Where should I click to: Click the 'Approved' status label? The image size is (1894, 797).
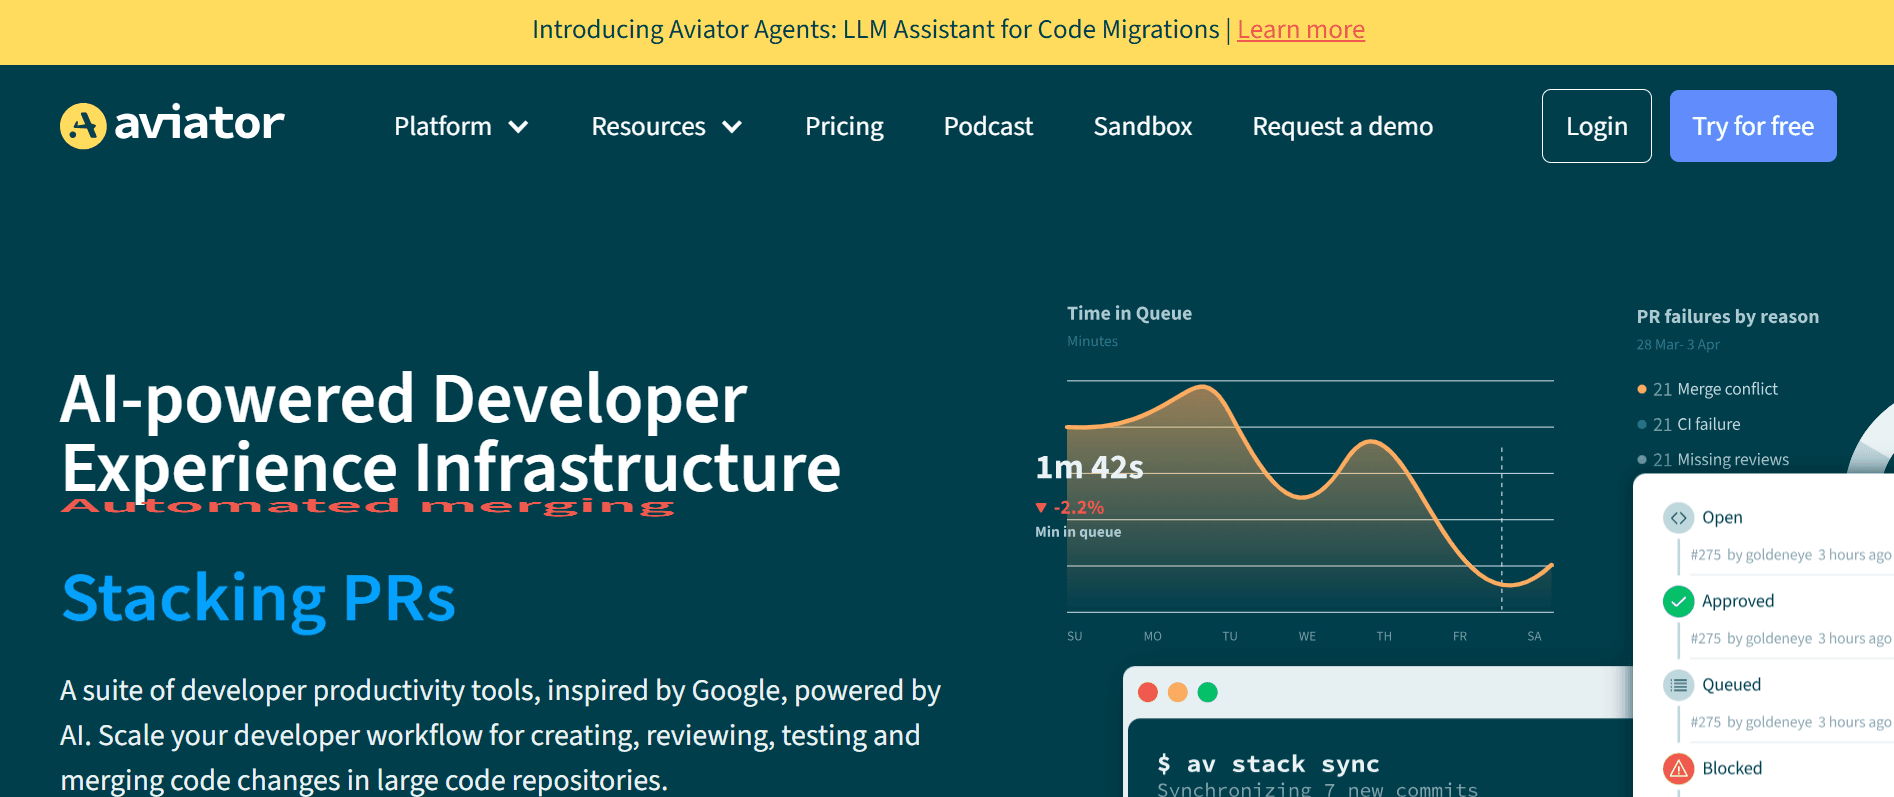pyautogui.click(x=1738, y=601)
